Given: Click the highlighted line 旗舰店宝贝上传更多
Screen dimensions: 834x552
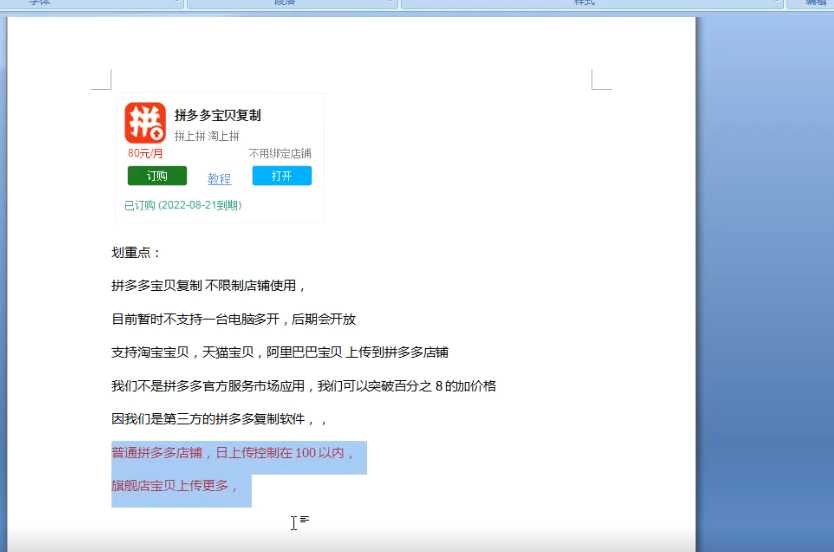Looking at the screenshot, I should pos(174,486).
